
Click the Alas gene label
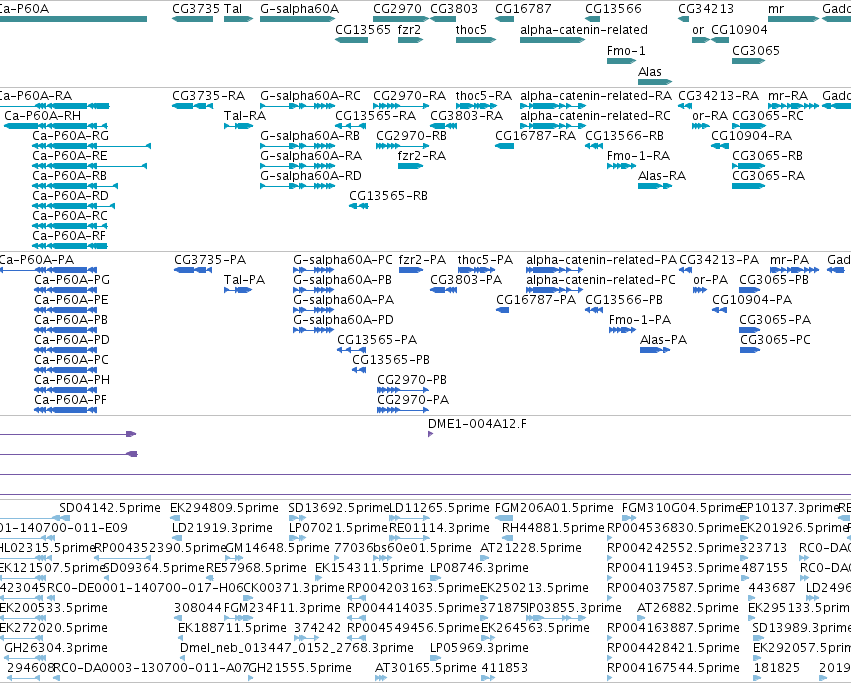(650, 71)
